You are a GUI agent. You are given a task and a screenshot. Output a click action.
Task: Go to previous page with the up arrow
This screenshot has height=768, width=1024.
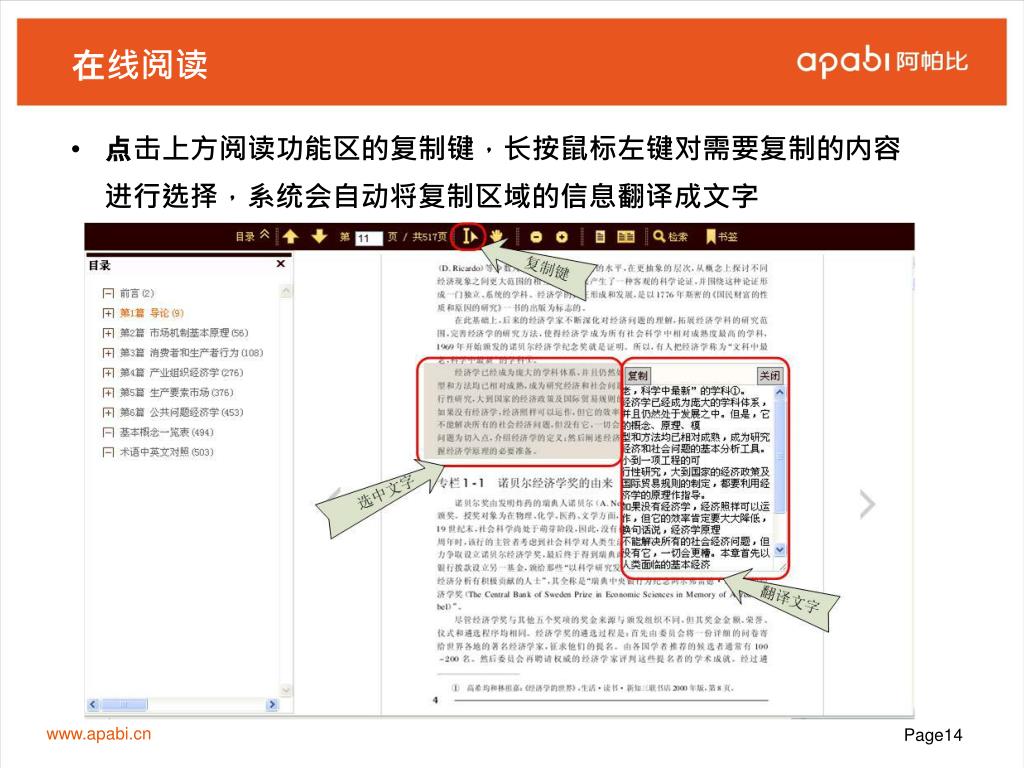click(291, 236)
